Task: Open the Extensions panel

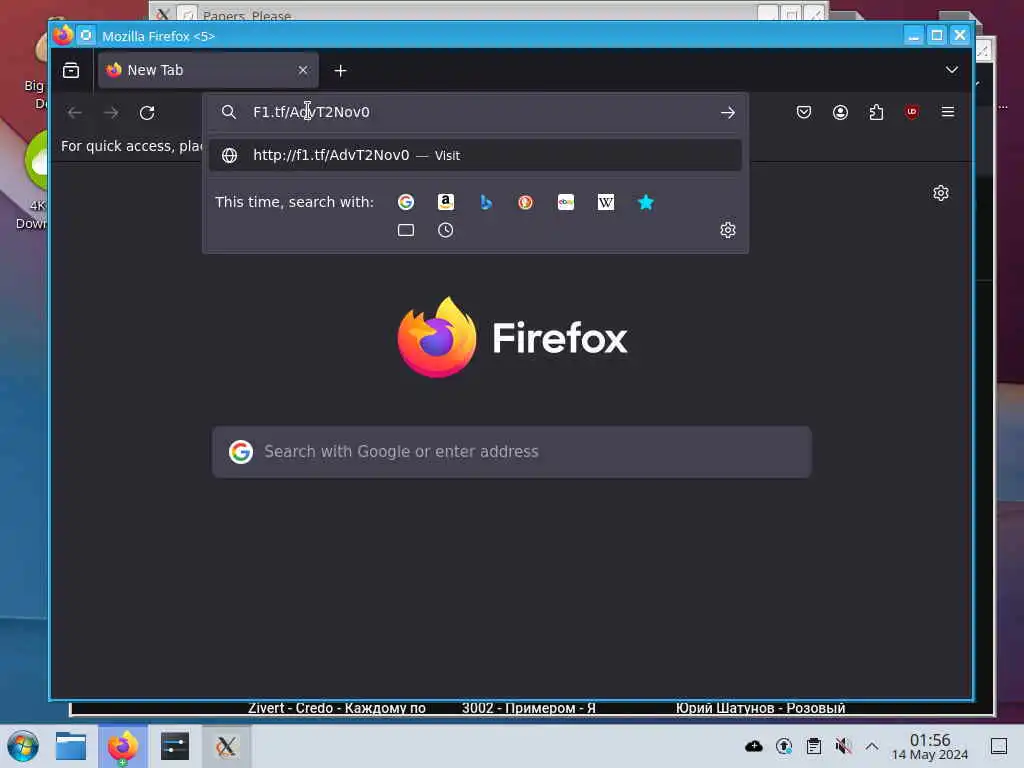Action: [x=876, y=112]
